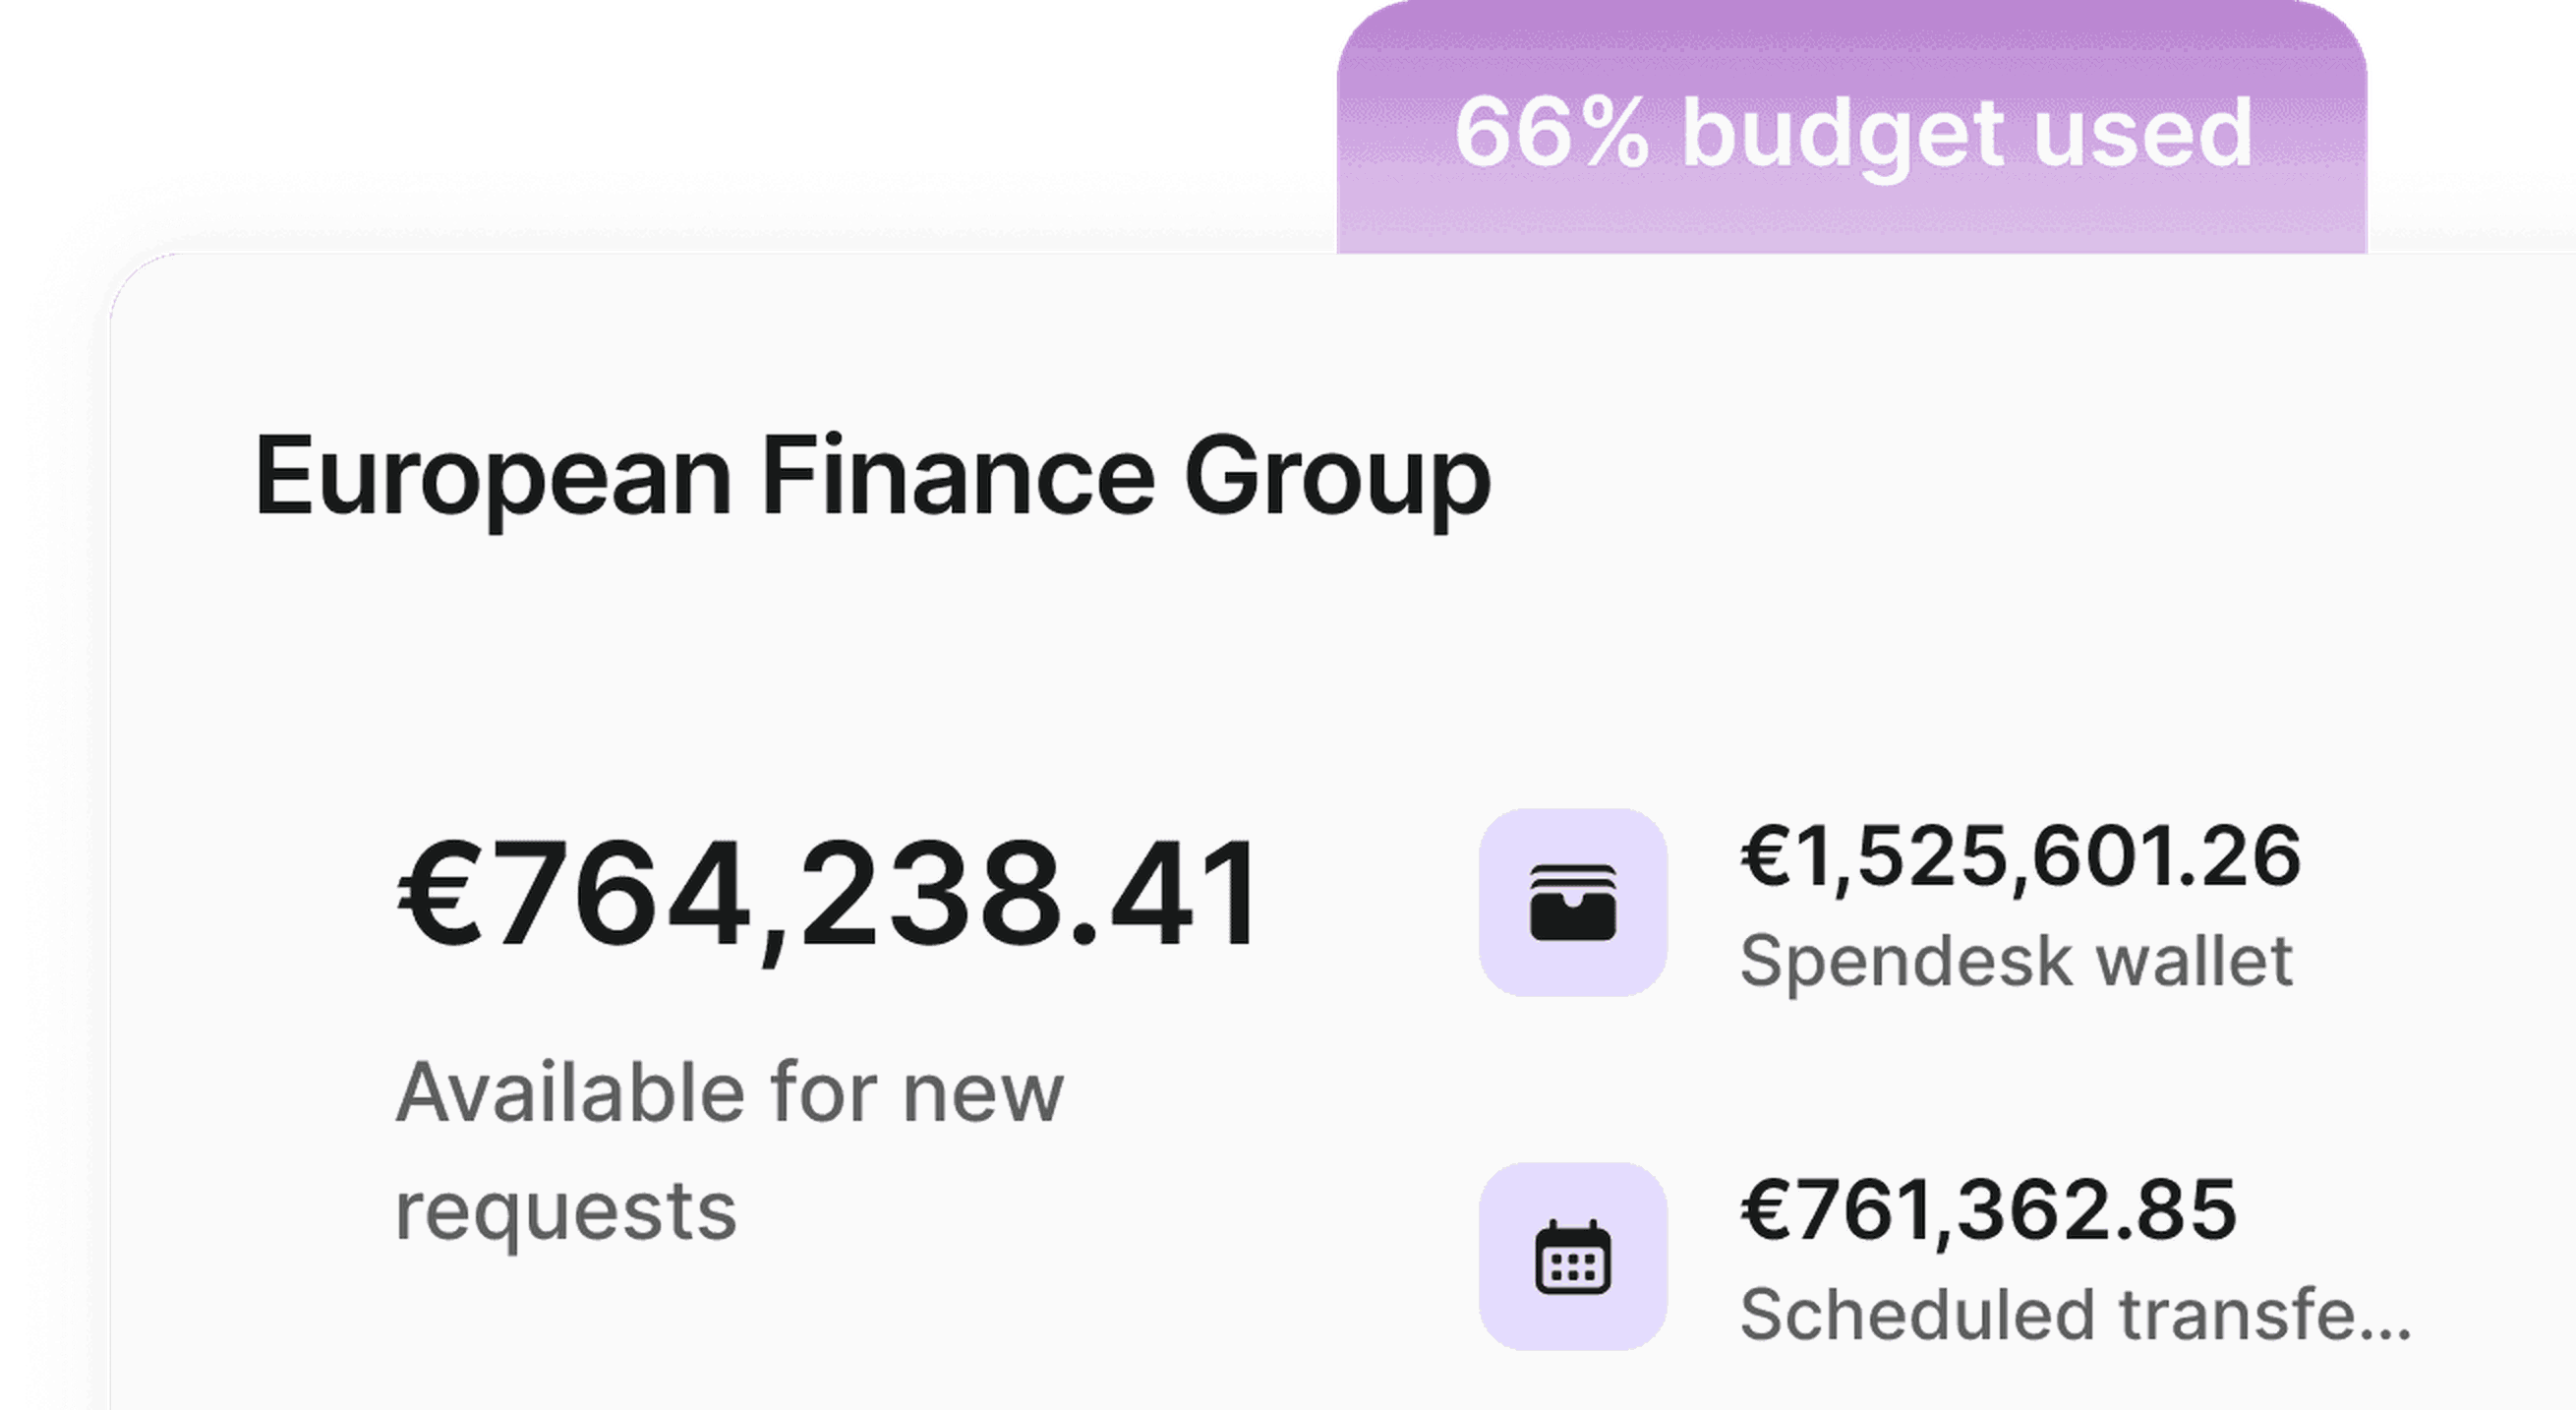
Task: Click the €764,238.41 available amount
Action: point(829,895)
